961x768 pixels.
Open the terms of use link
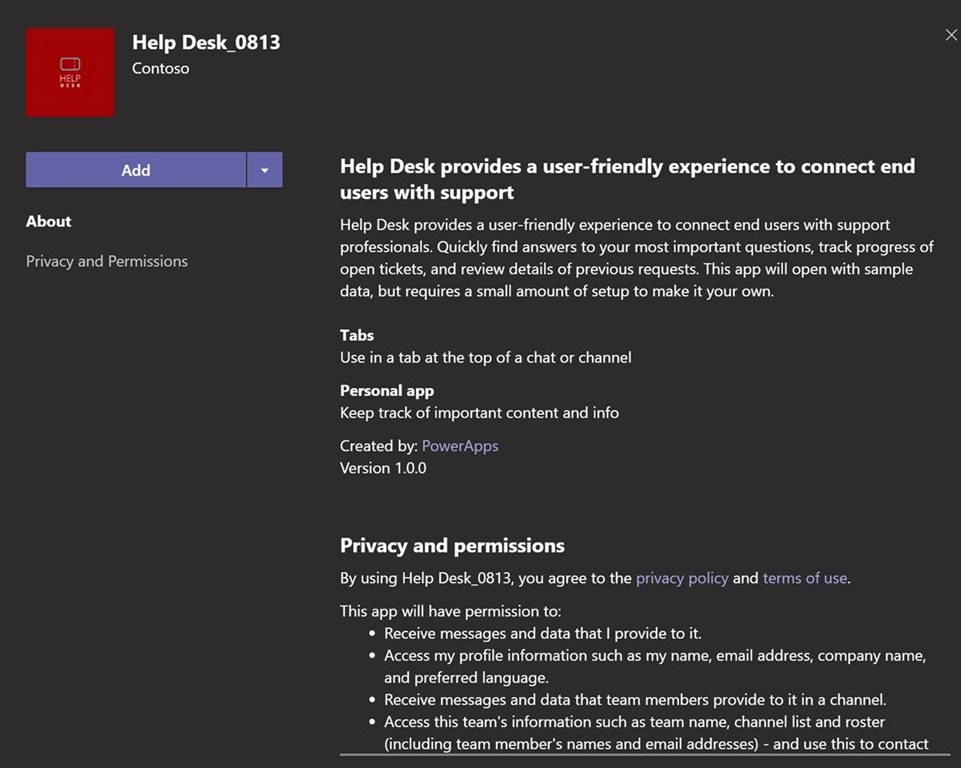tap(805, 578)
